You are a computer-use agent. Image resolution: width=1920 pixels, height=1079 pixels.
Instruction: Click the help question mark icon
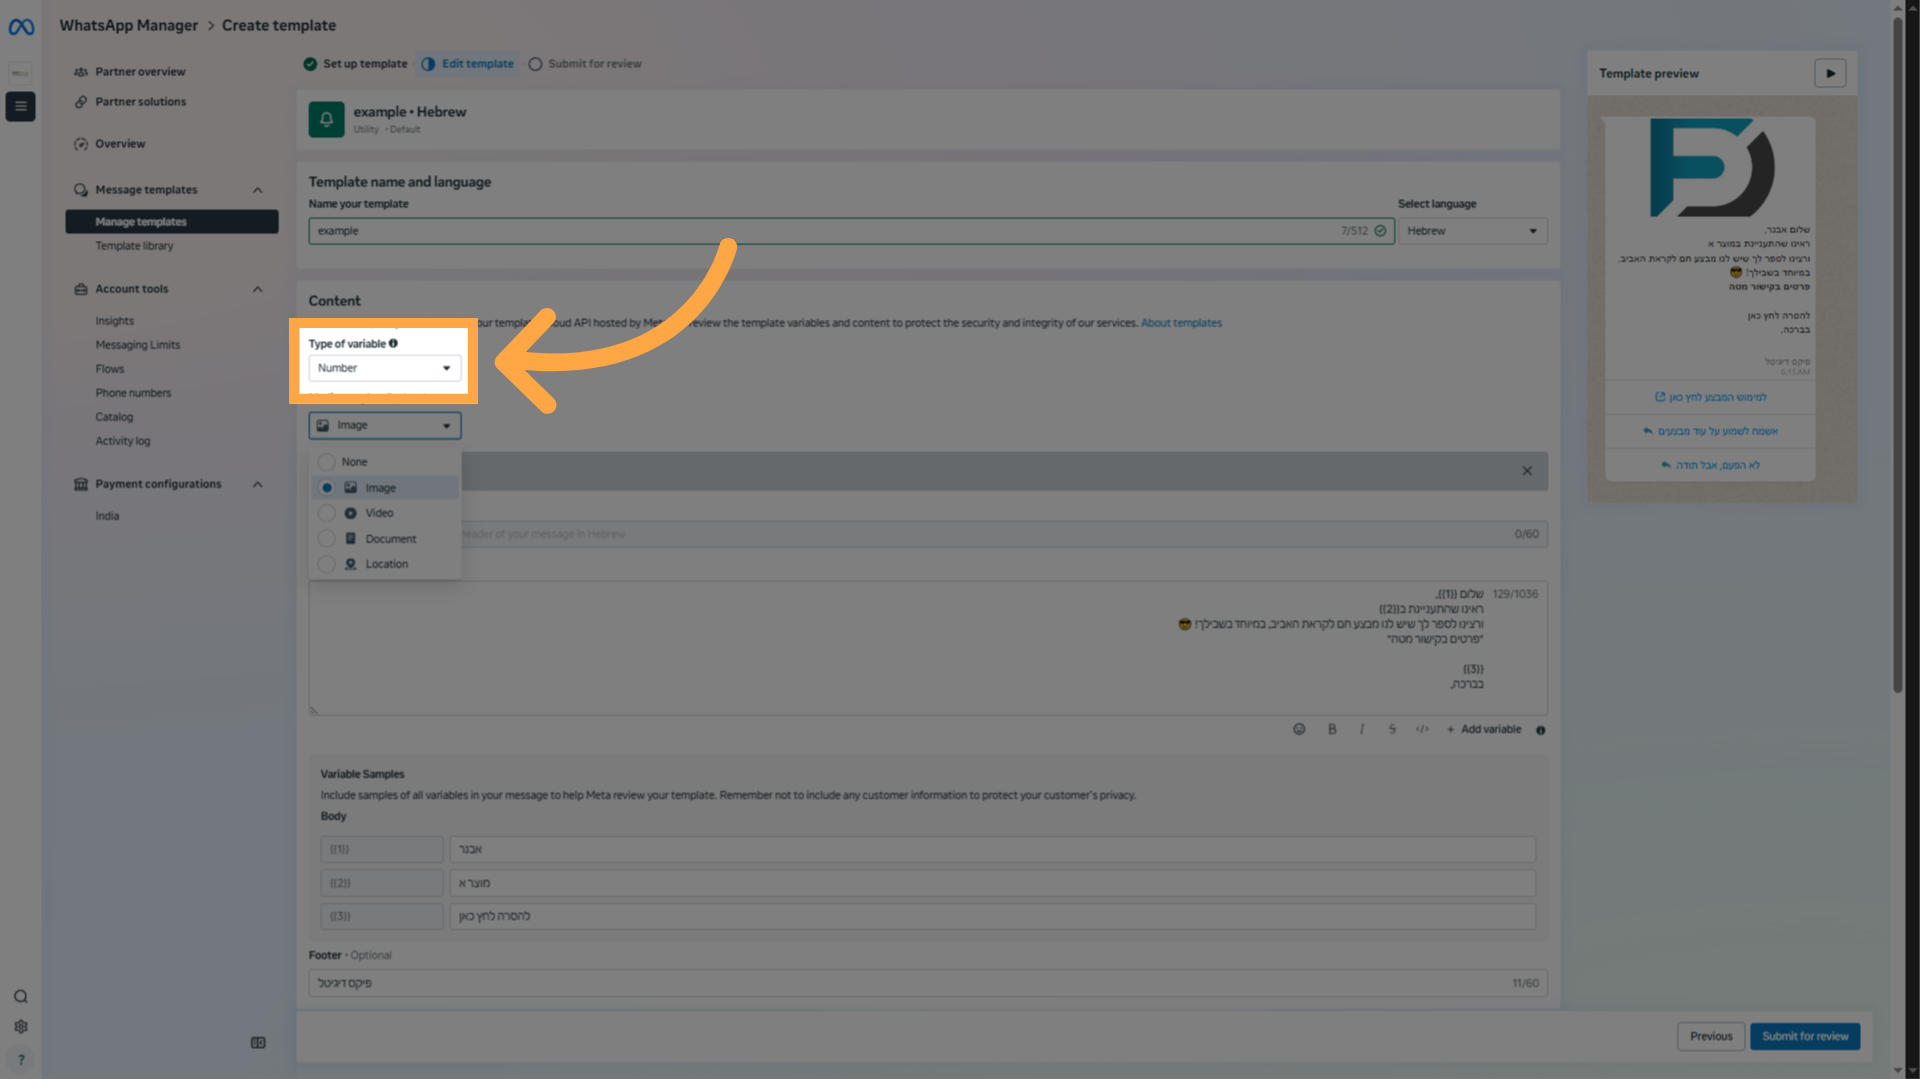tap(21, 1059)
